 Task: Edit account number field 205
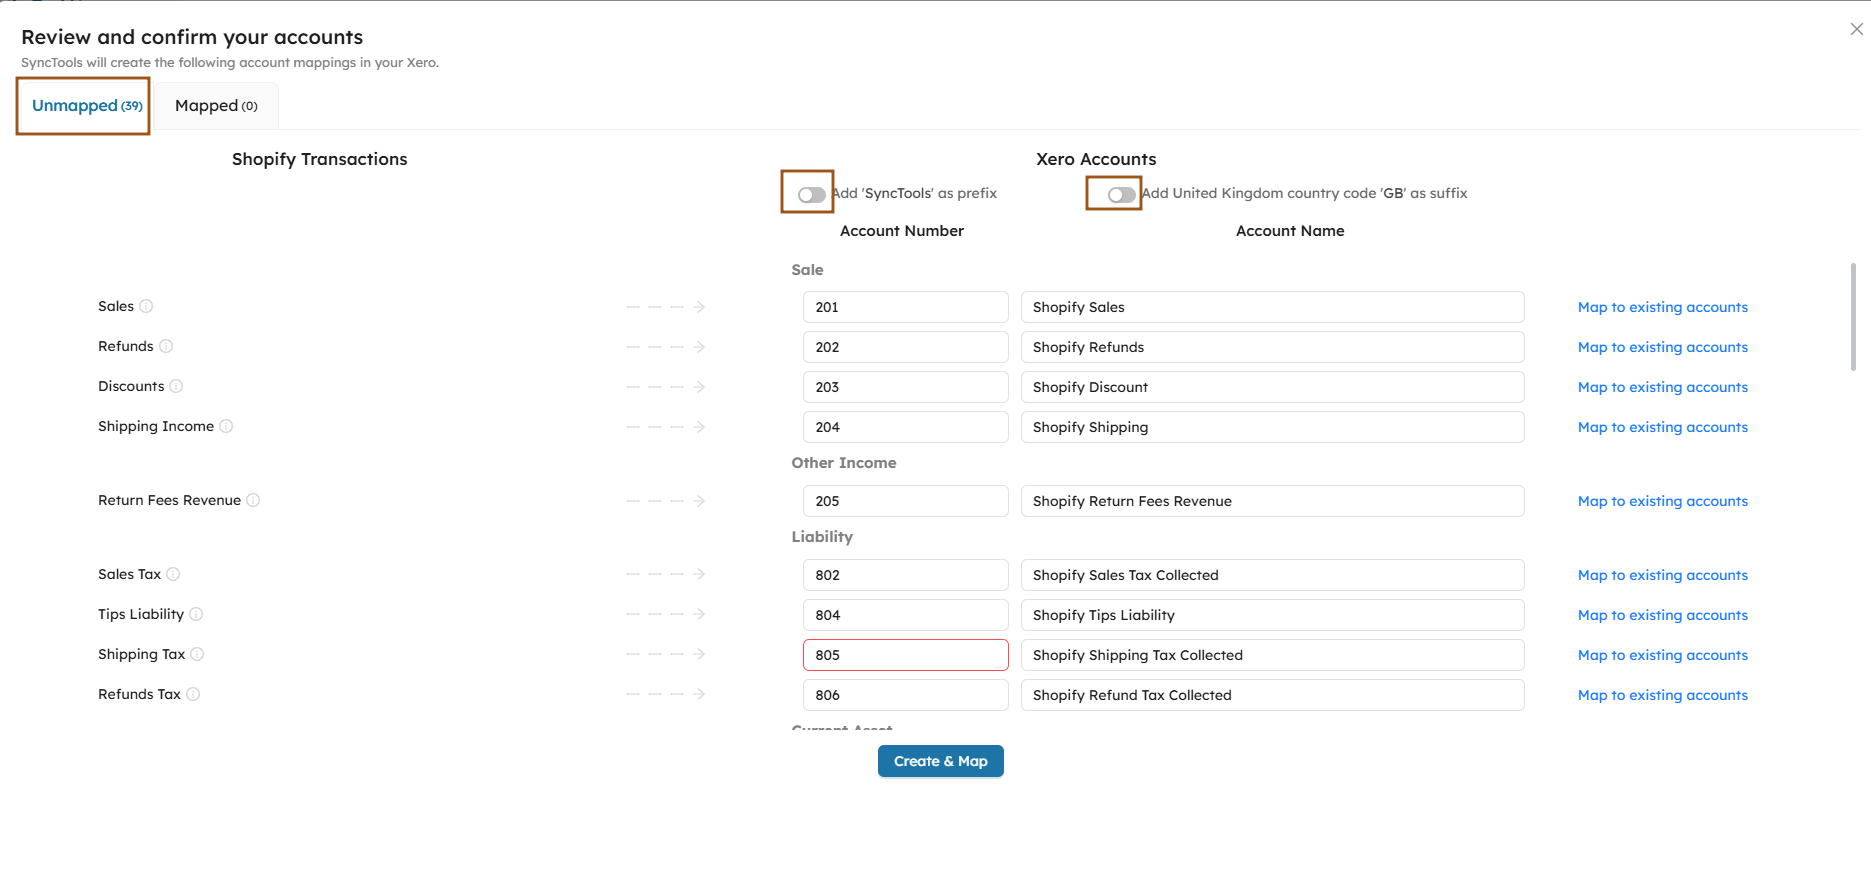click(x=906, y=501)
